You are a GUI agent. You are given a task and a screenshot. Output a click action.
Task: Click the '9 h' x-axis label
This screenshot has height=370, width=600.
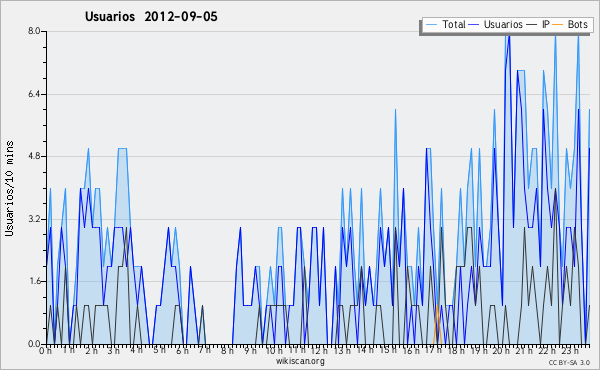(250, 350)
